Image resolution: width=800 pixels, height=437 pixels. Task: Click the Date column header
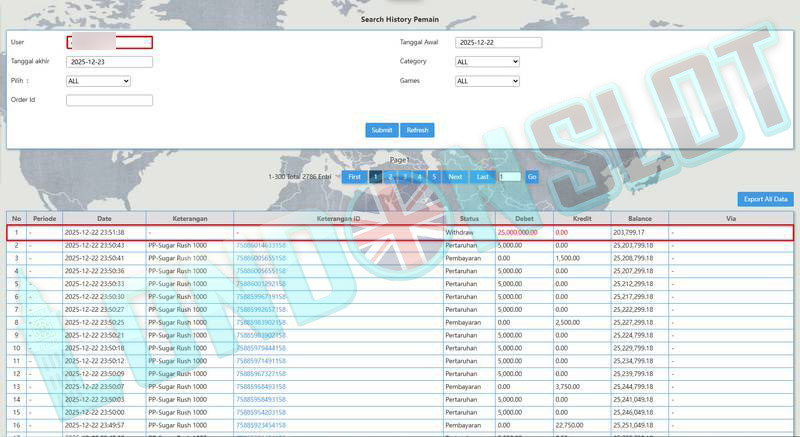click(104, 218)
